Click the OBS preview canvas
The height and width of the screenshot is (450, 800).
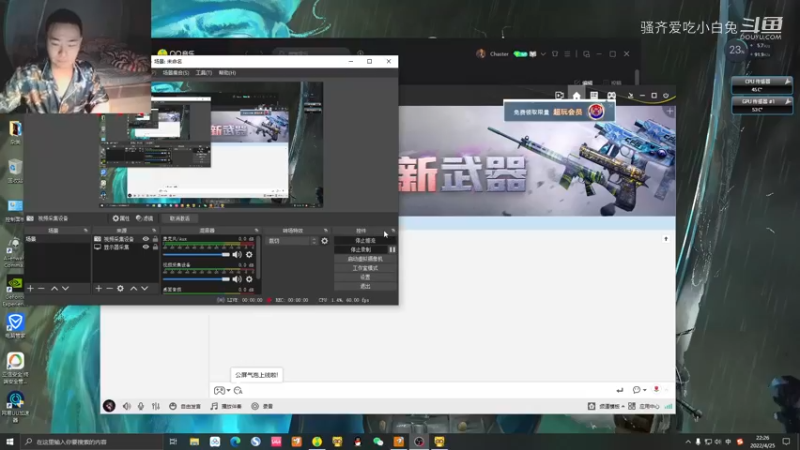pos(211,144)
